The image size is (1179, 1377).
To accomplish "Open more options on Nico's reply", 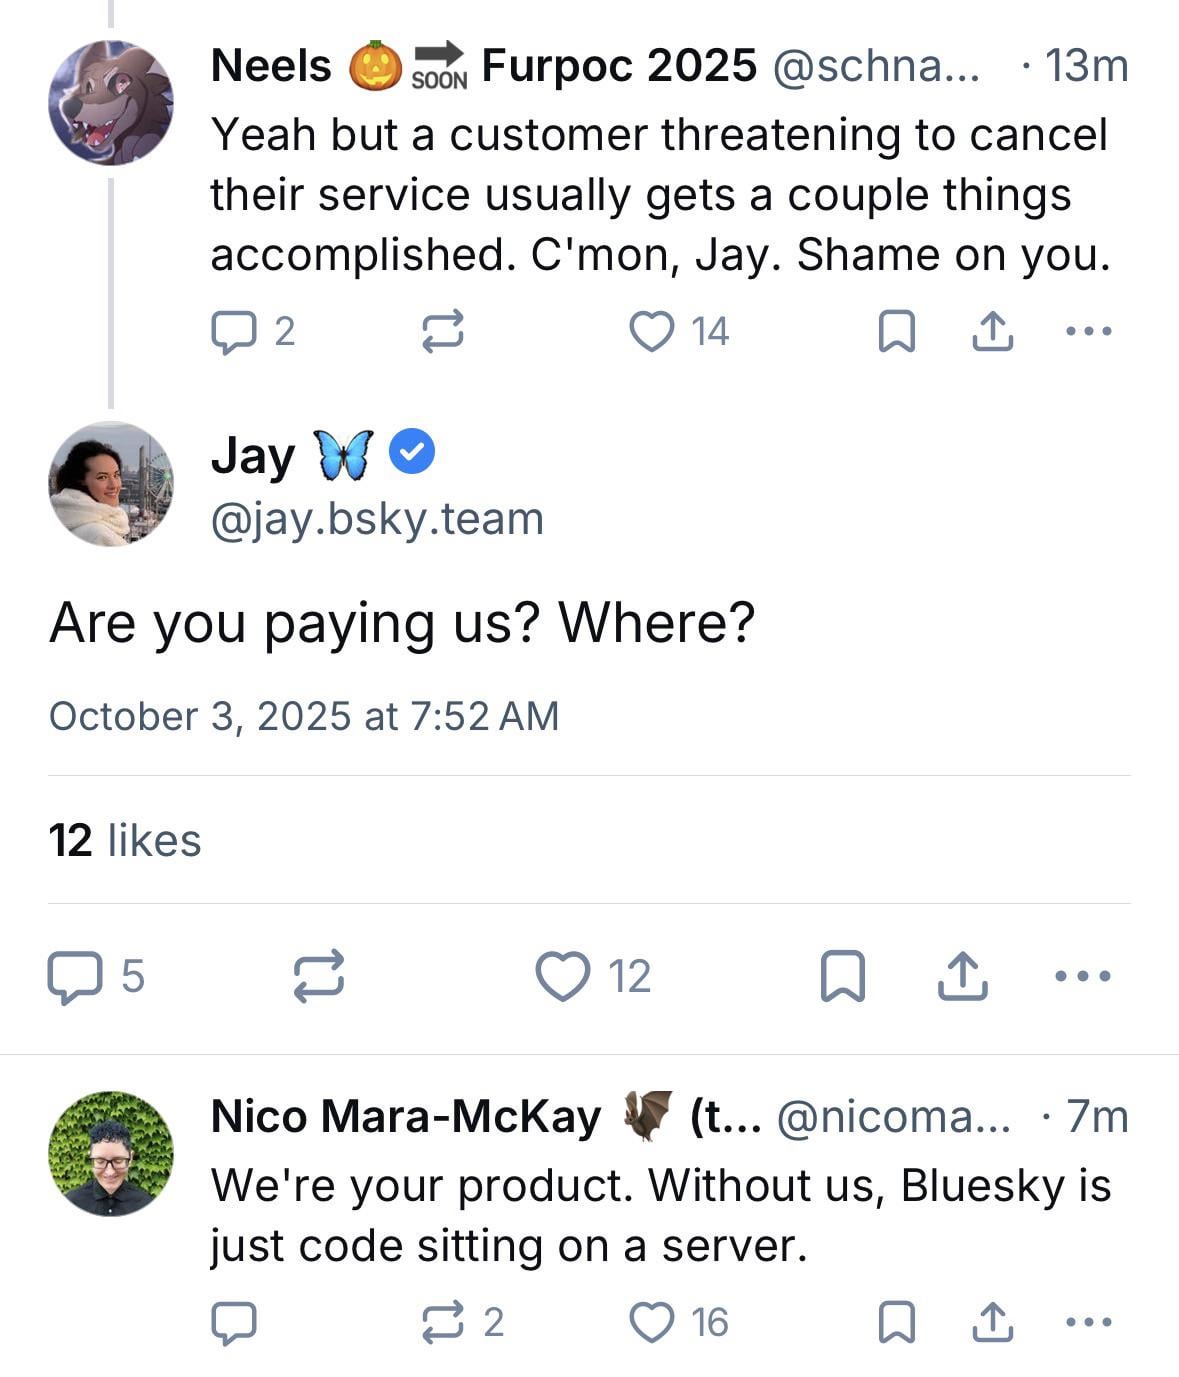I will click(1088, 1323).
